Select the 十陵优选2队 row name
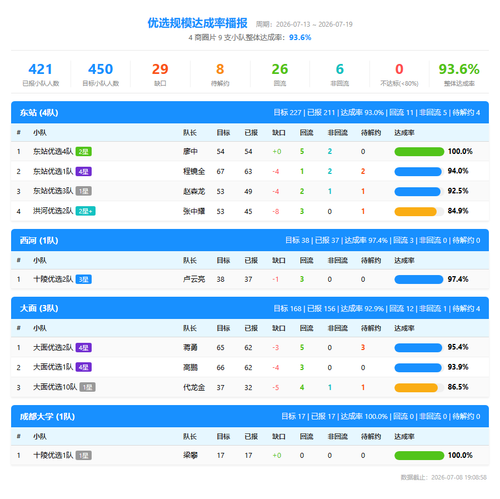The image size is (500, 499). coord(53,279)
